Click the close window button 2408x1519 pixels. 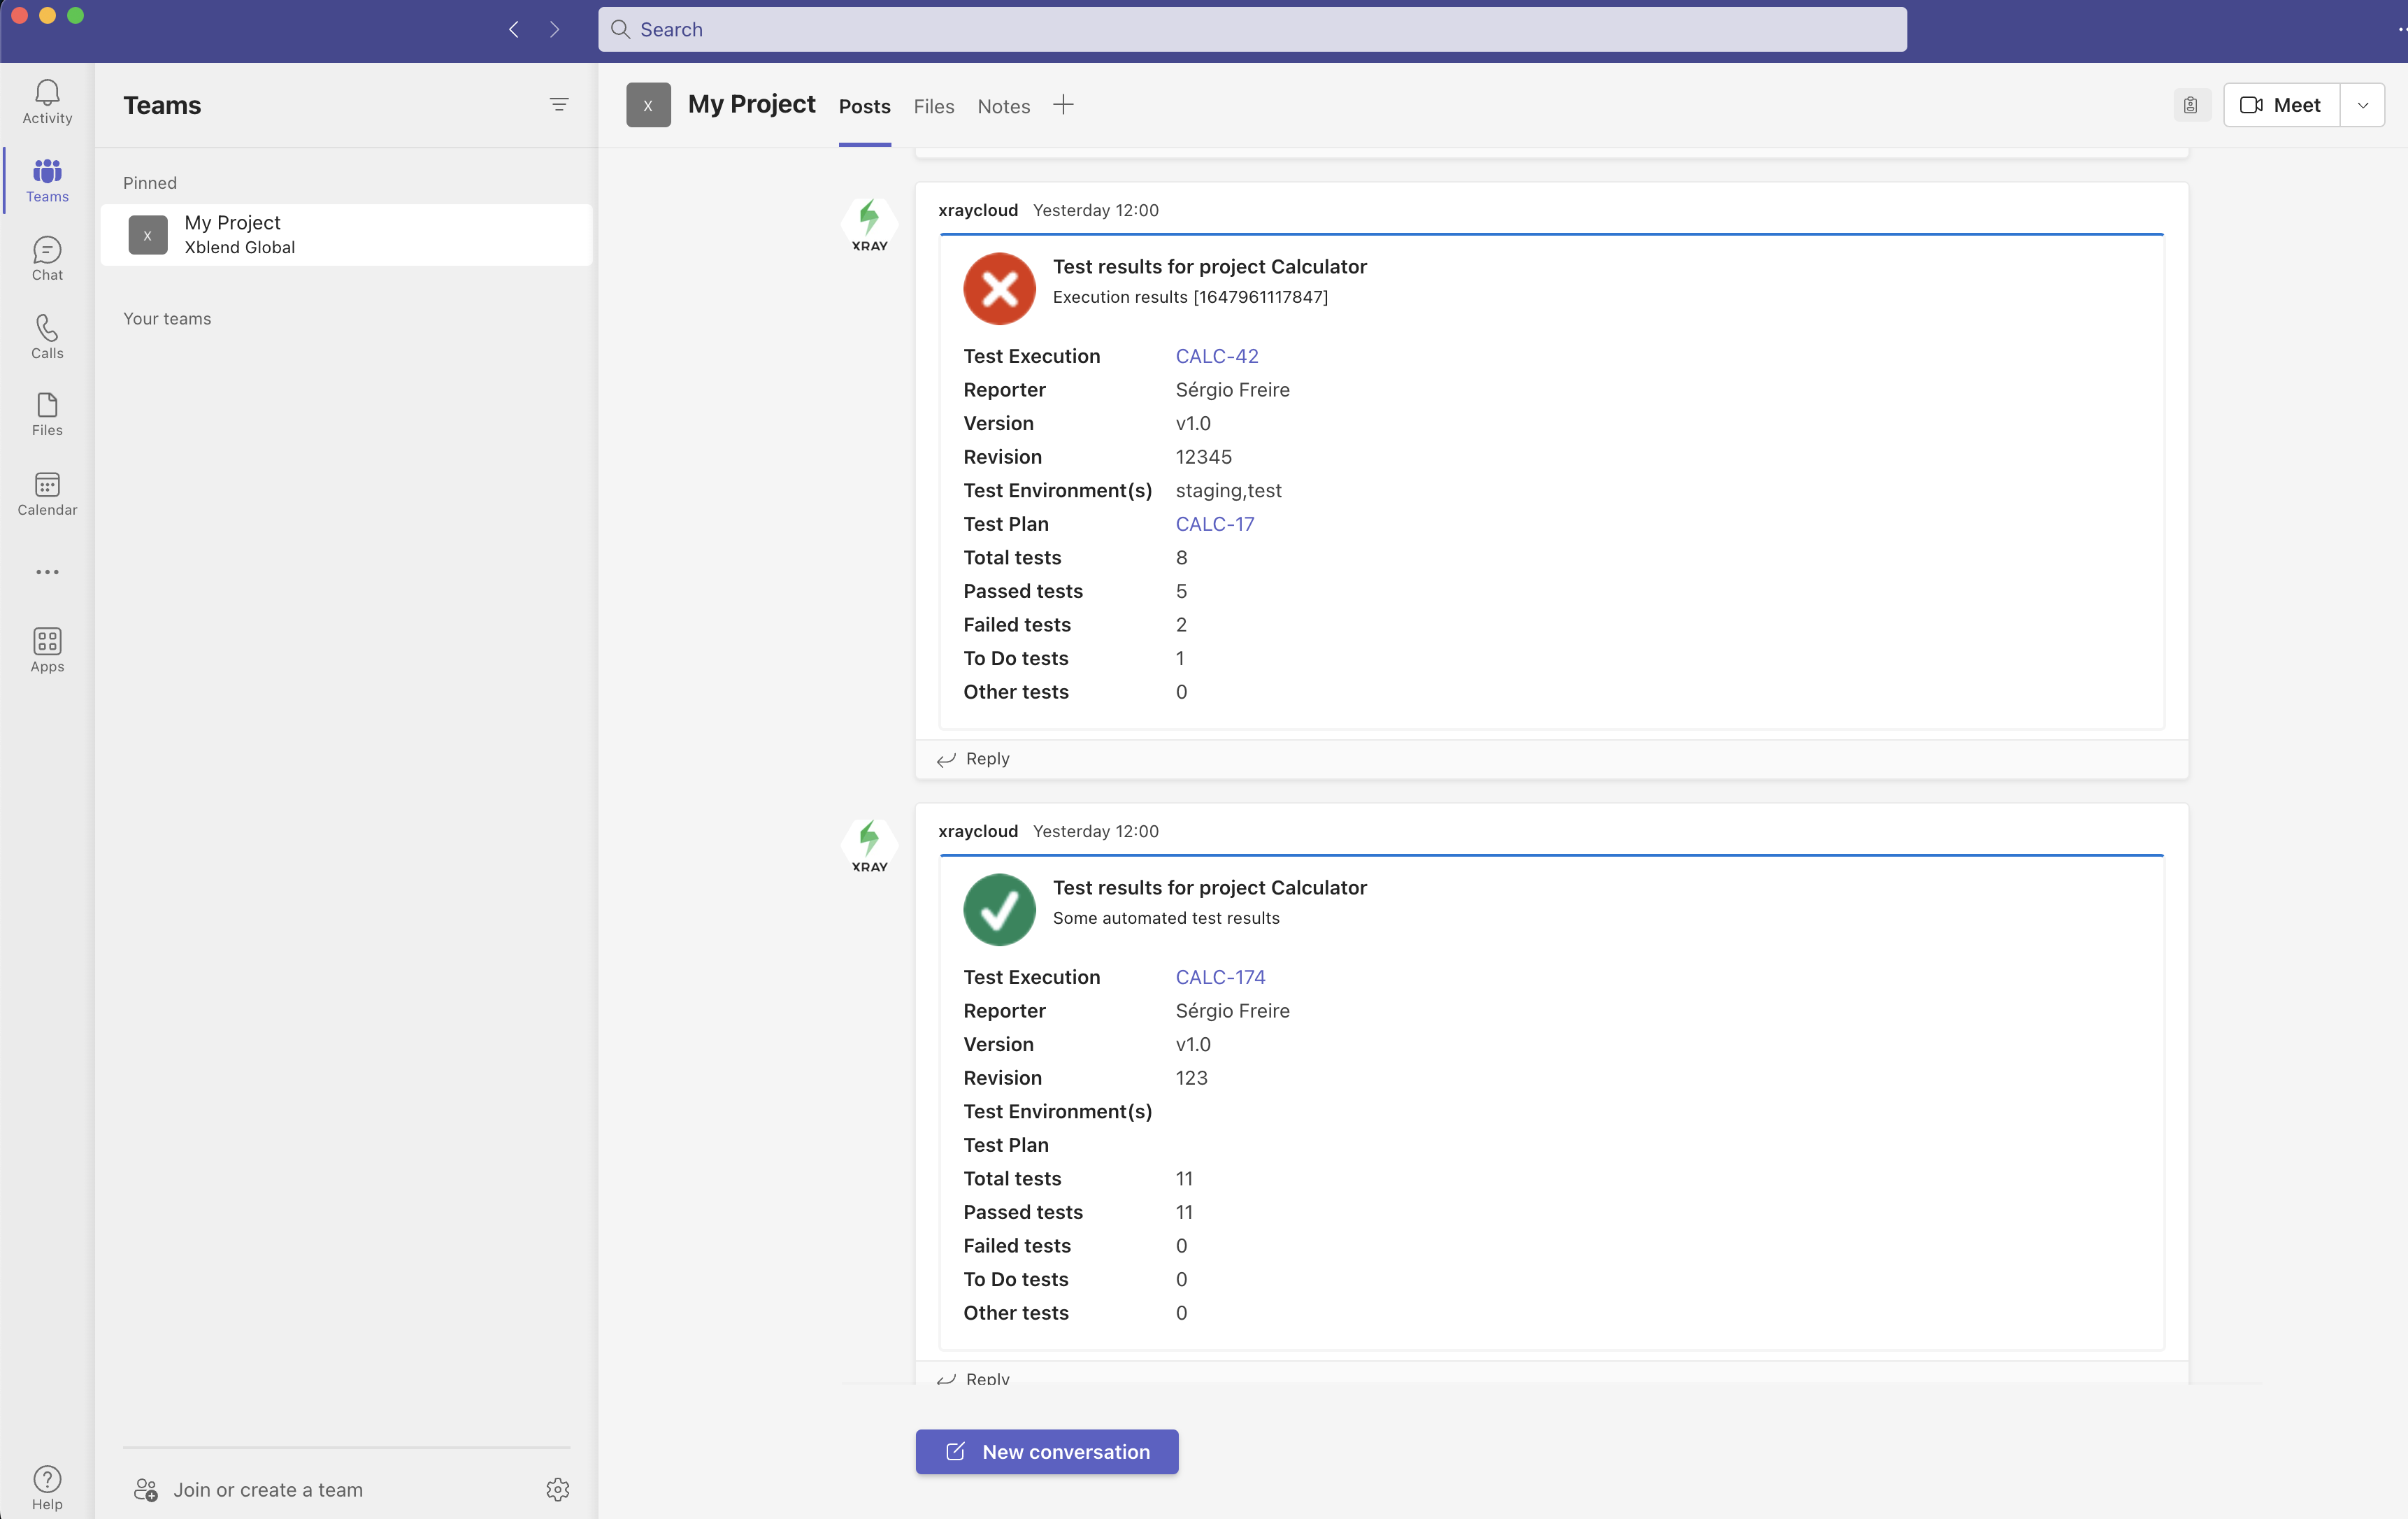(x=19, y=15)
